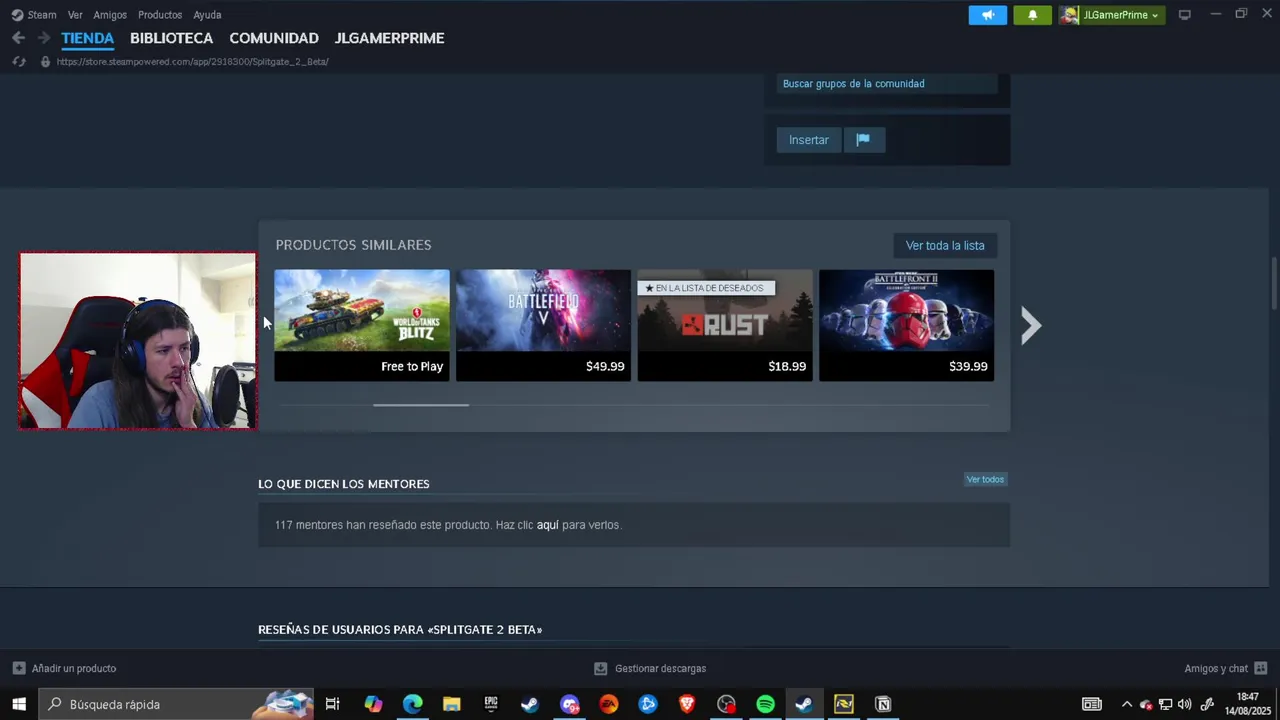This screenshot has height=720, width=1280.
Task: Open the Steam menu
Action: pos(34,15)
